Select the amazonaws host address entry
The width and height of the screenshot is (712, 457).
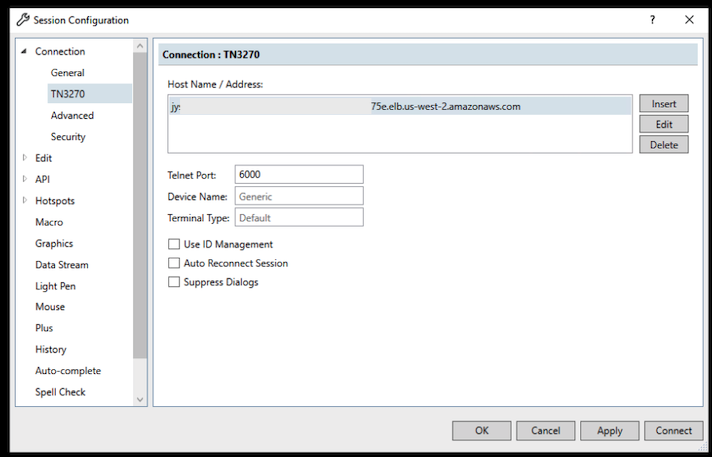tap(400, 106)
